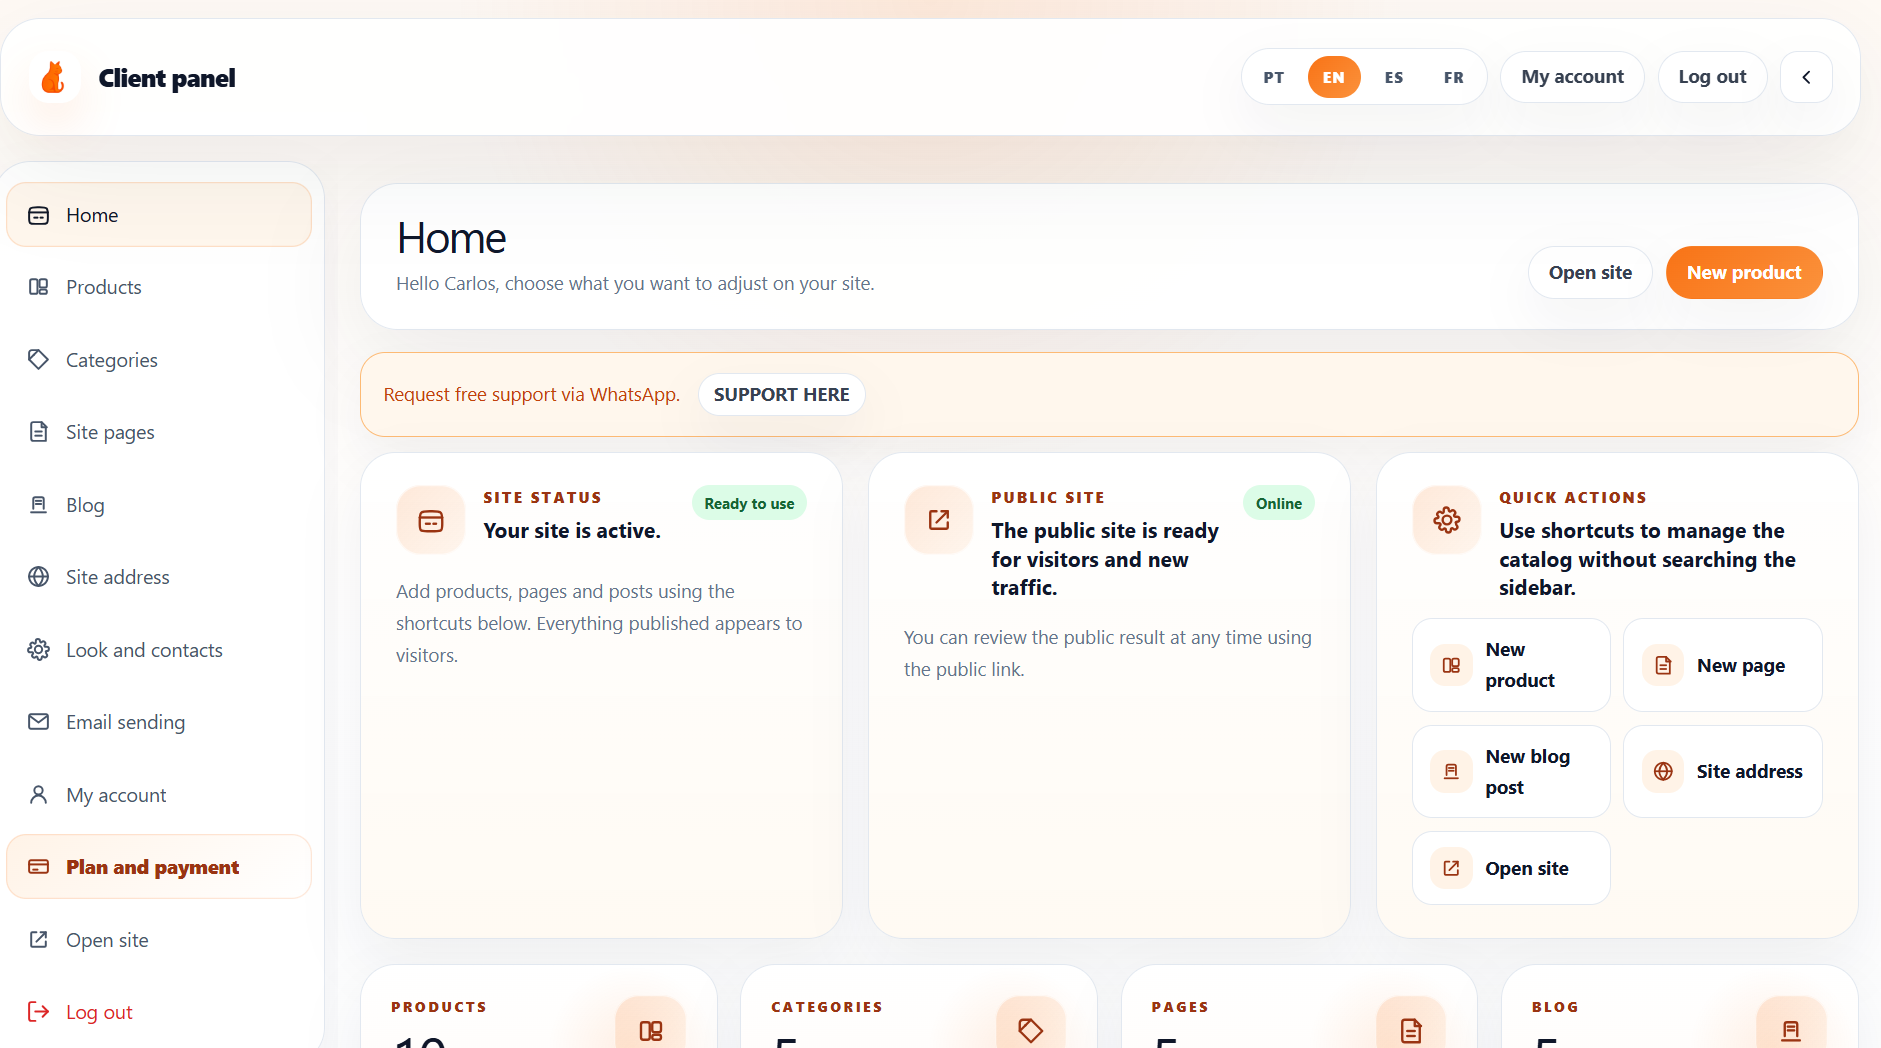Switch language to PT
1881x1048 pixels.
click(1273, 77)
